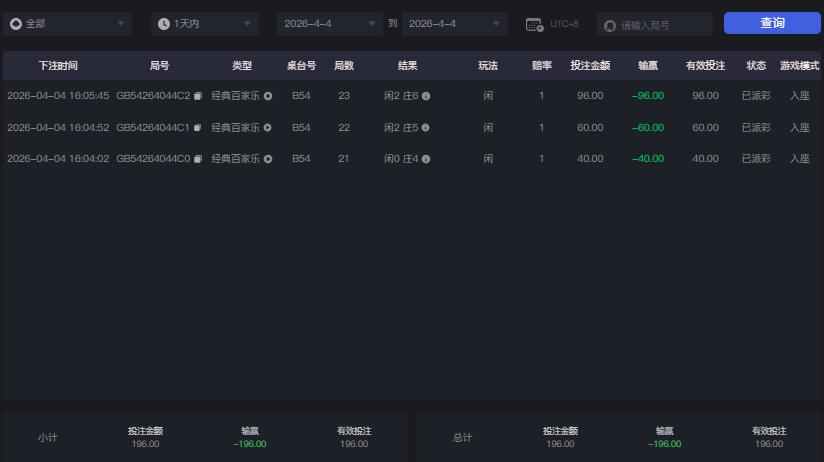Click the 投注金额 column header
The height and width of the screenshot is (462, 824).
click(590, 66)
